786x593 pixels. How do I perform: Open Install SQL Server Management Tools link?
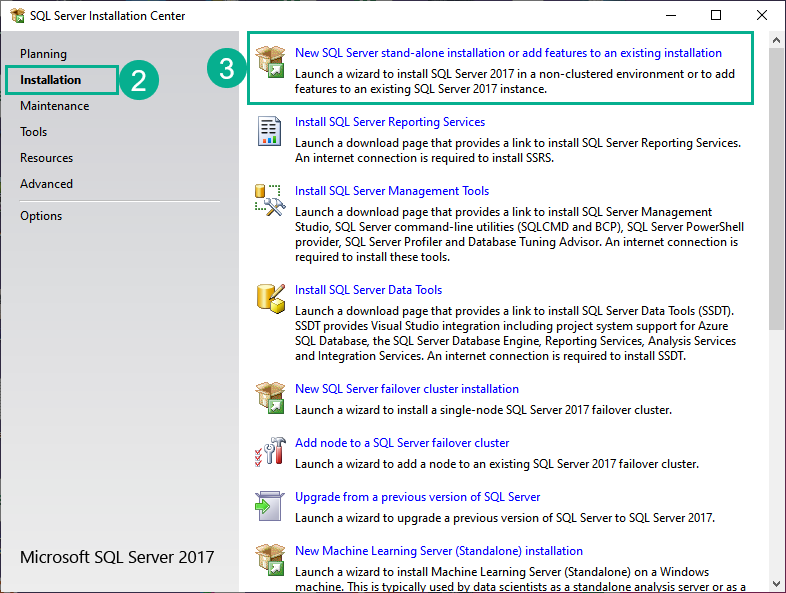pos(392,191)
